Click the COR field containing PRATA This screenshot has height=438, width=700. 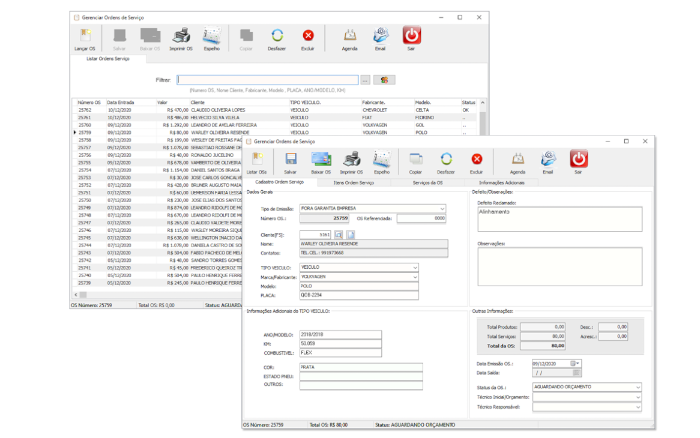coord(361,367)
